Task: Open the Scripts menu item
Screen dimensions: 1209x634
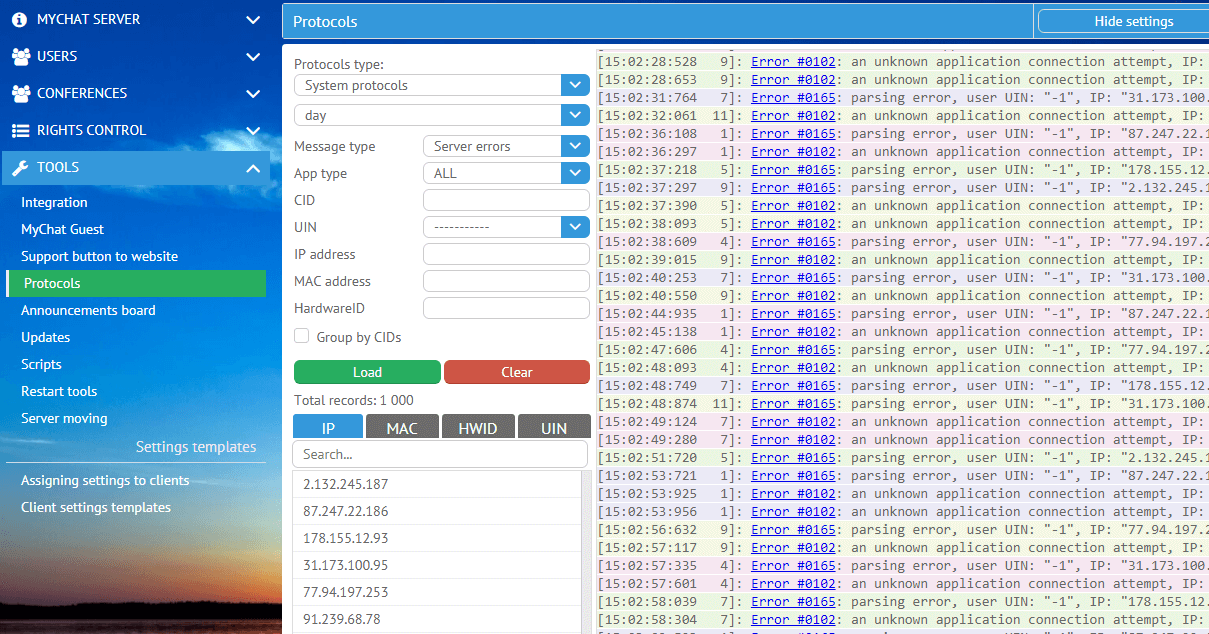Action: [x=41, y=364]
